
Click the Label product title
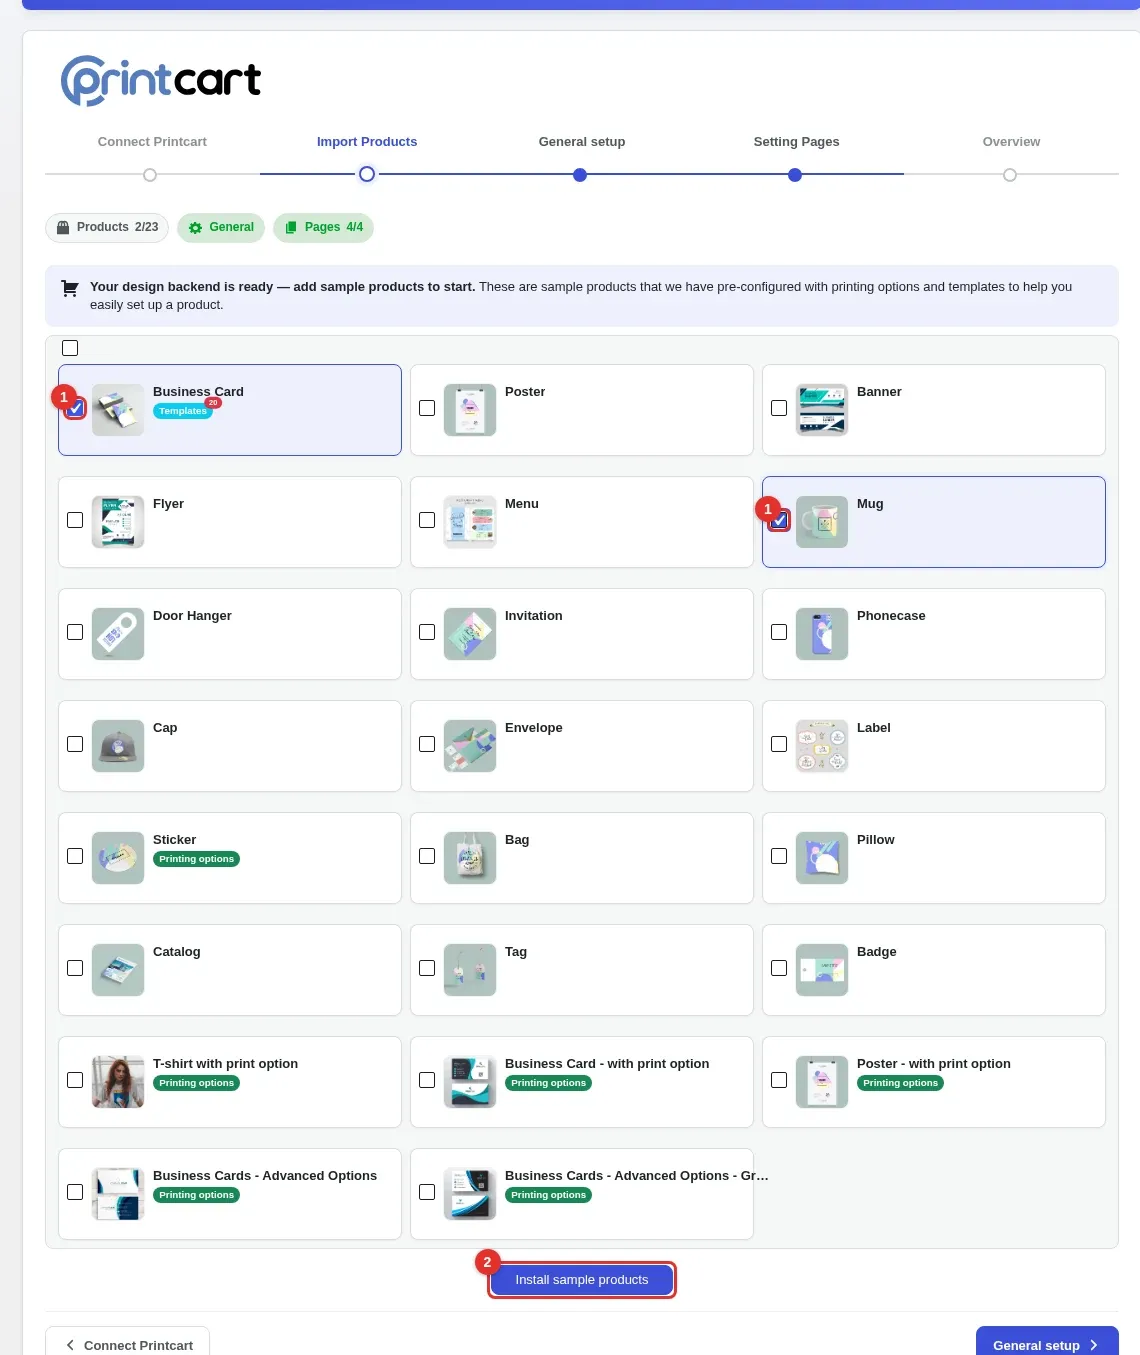coord(874,728)
